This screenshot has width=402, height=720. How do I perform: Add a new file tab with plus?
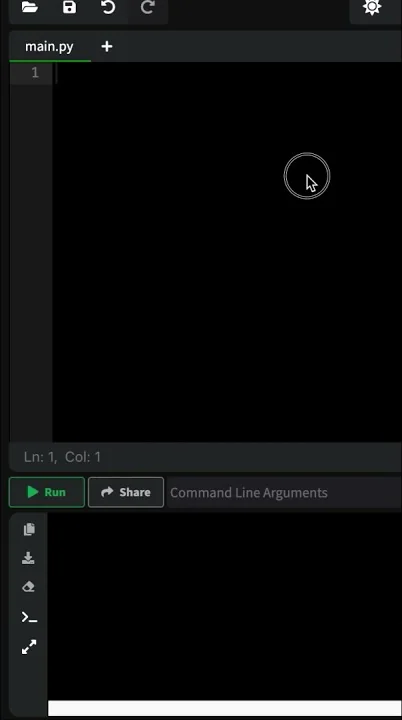click(107, 46)
